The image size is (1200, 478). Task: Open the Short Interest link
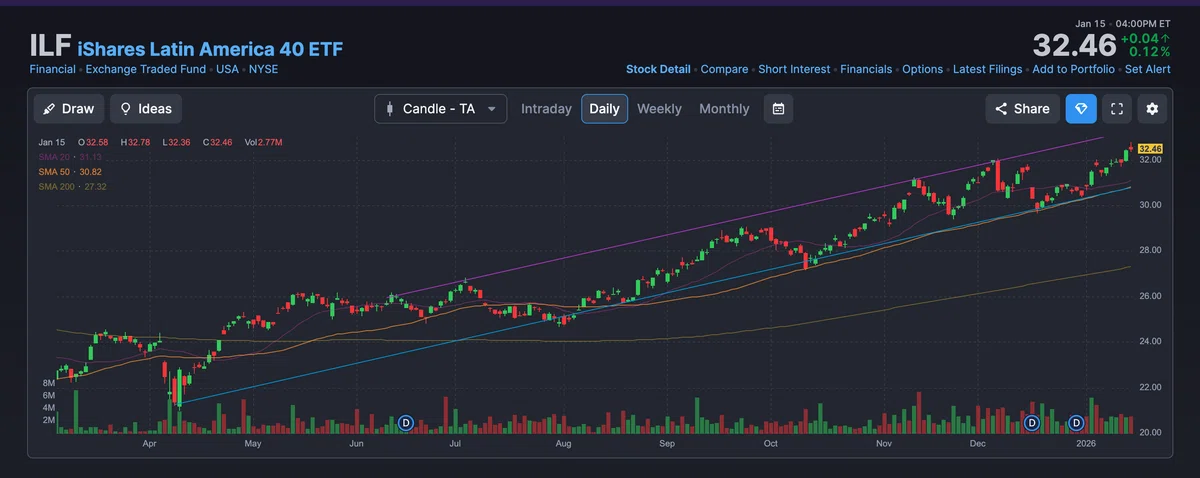click(794, 69)
